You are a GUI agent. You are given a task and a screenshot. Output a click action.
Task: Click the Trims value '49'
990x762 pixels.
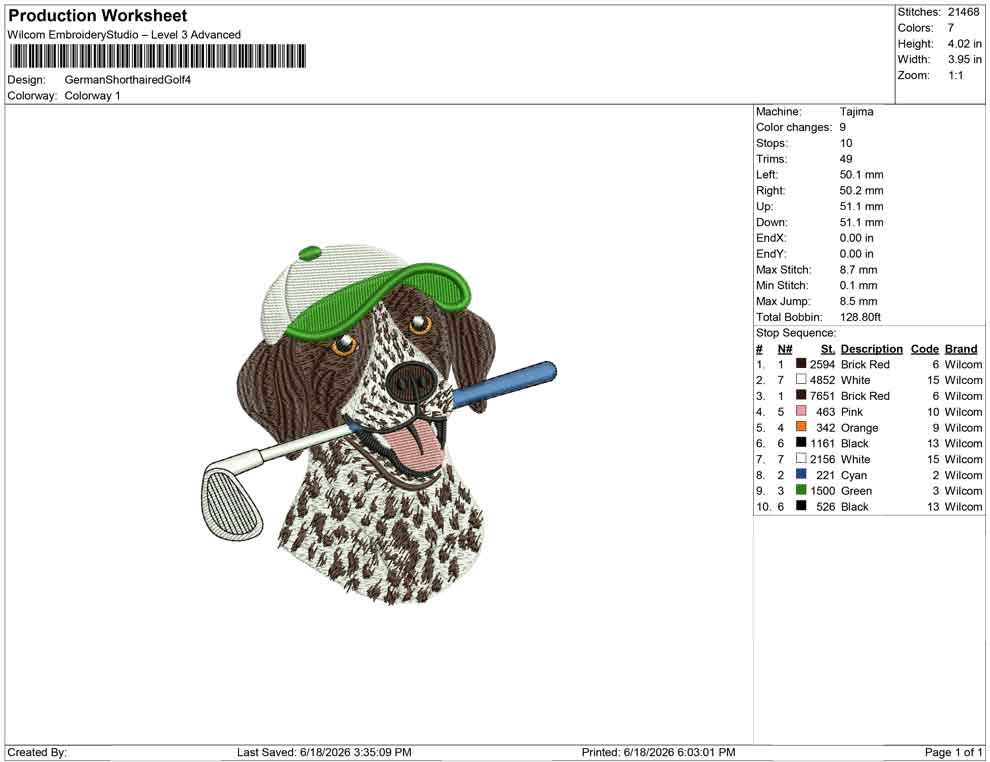pos(846,159)
